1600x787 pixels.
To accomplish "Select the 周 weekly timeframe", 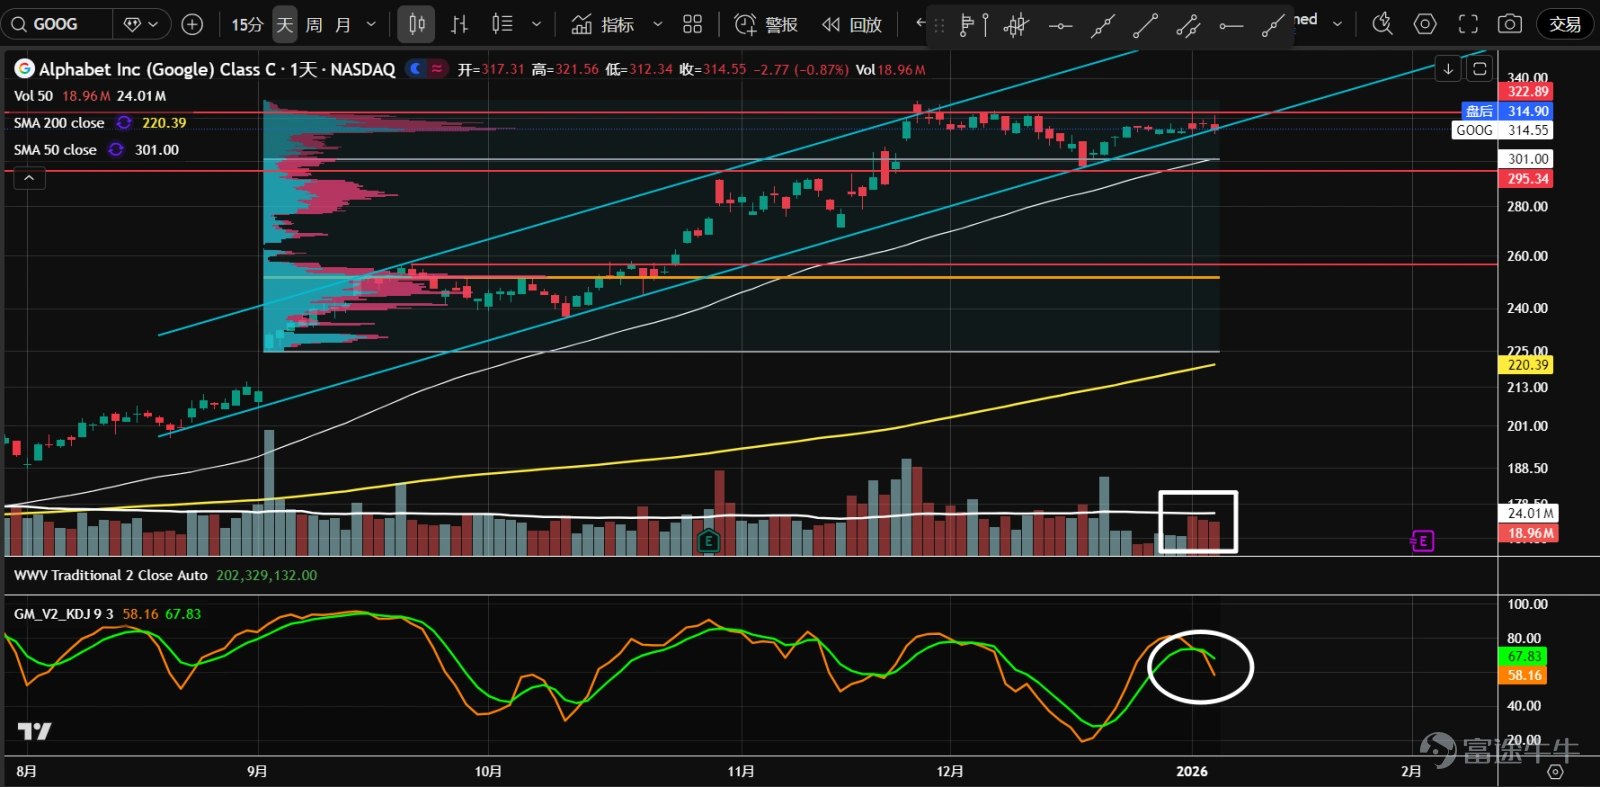I will [314, 24].
